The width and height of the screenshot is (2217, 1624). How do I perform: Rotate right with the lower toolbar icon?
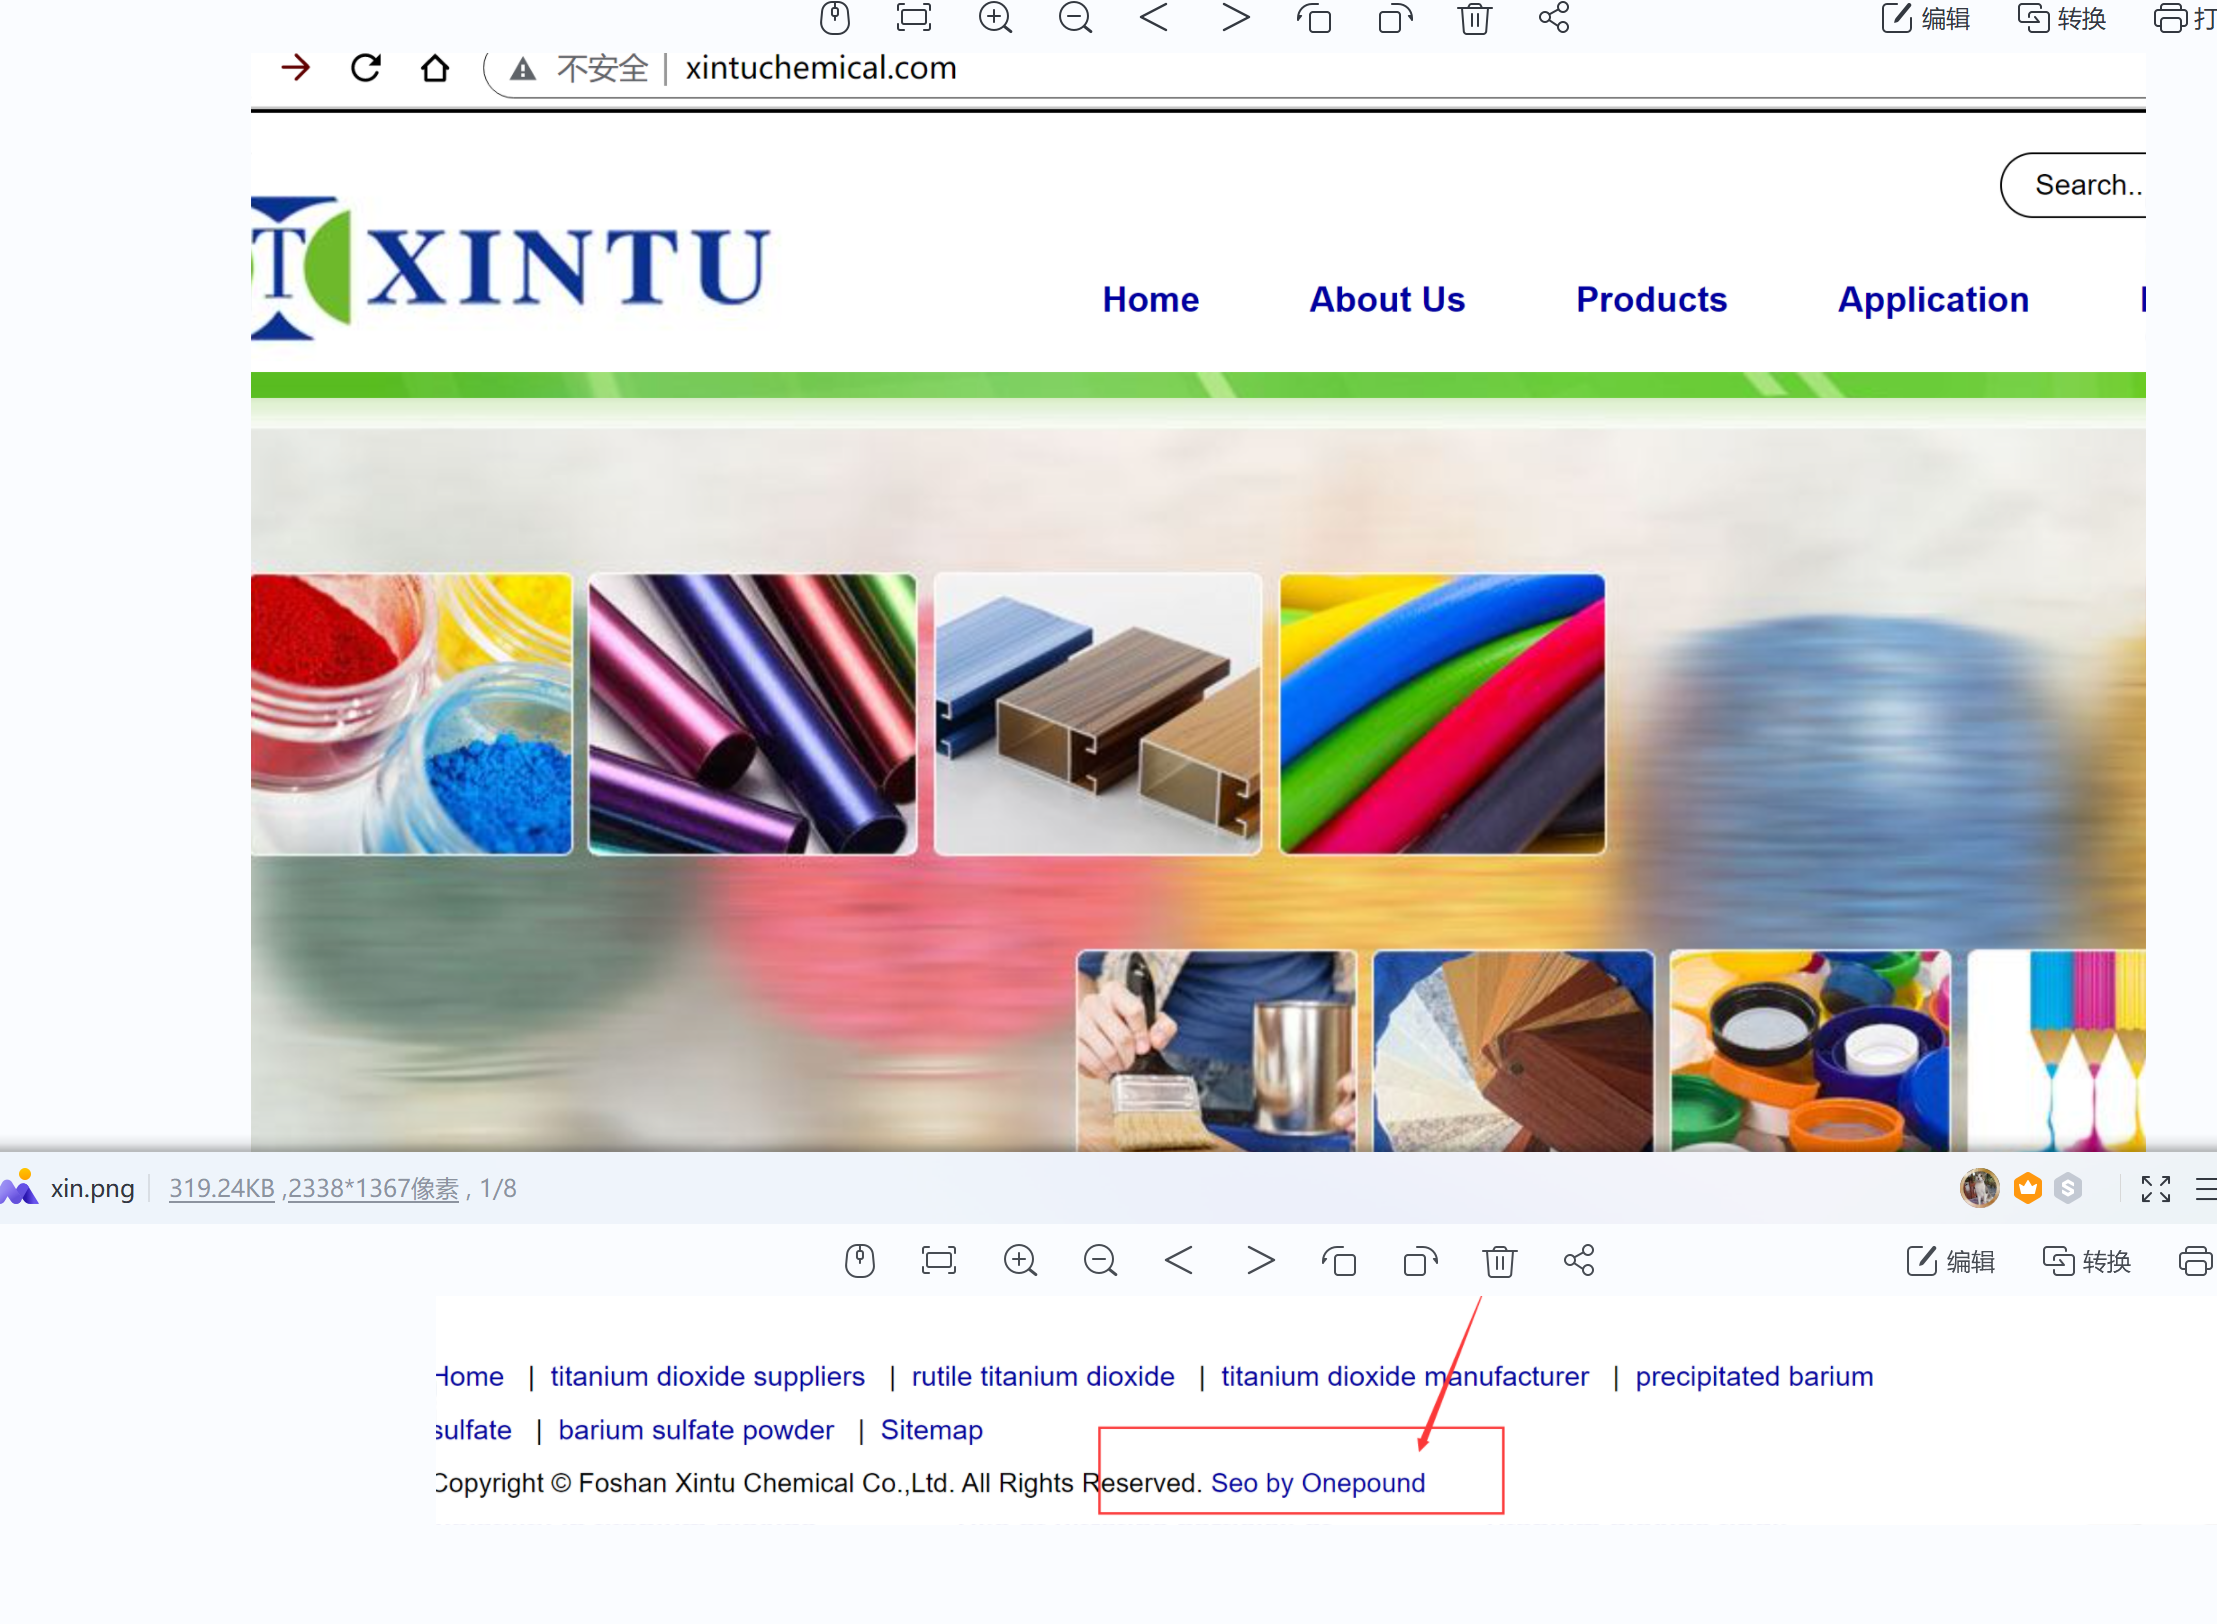tap(1420, 1261)
